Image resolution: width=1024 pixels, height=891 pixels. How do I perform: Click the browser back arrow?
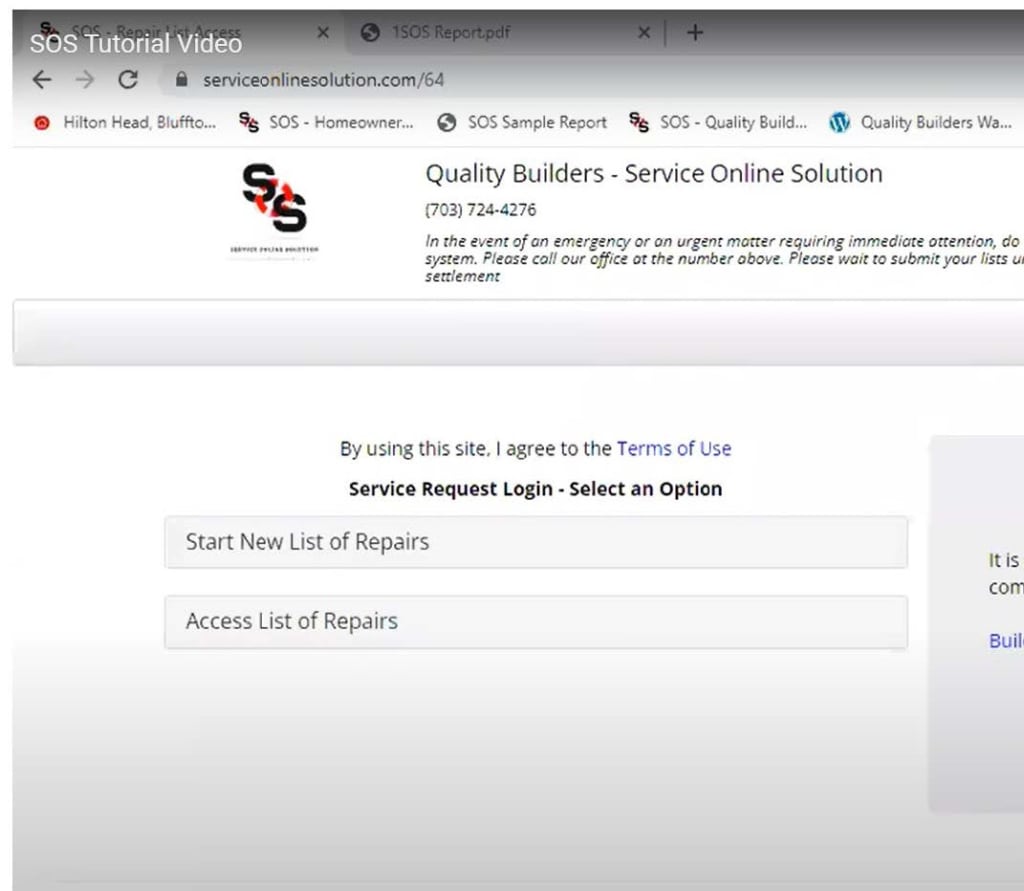41,80
